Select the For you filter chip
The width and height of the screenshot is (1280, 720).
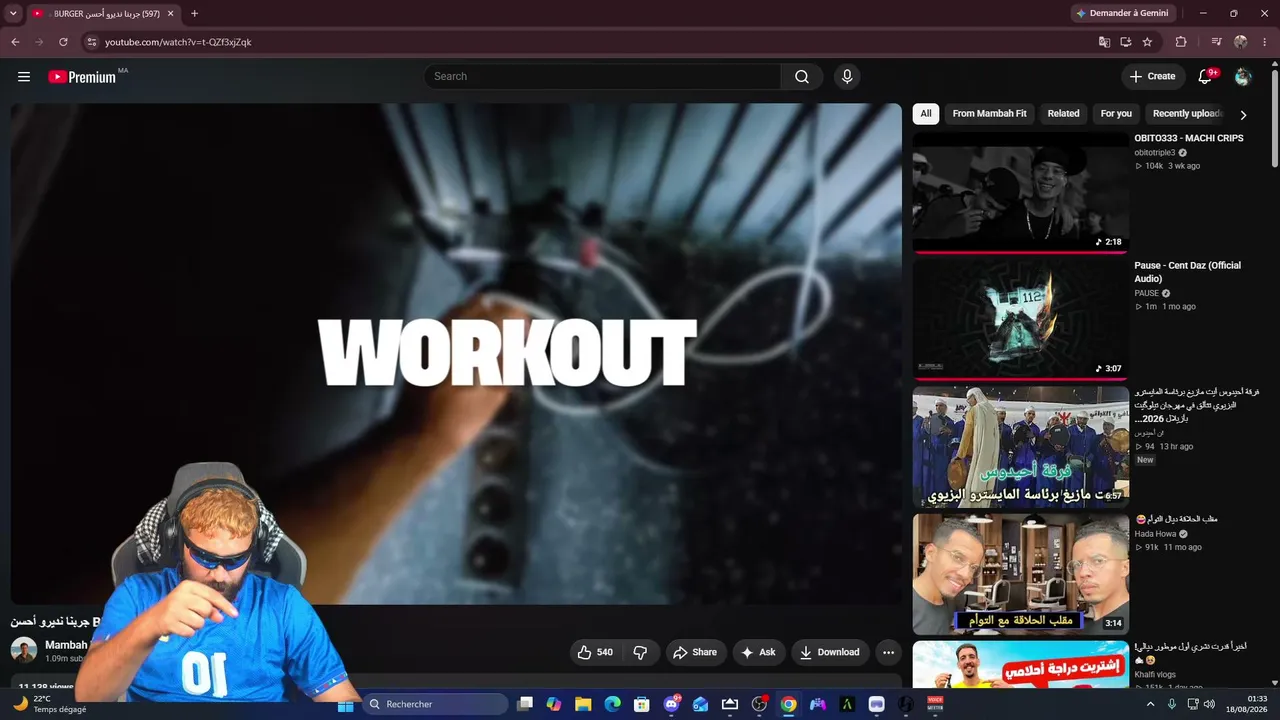[x=1116, y=114]
